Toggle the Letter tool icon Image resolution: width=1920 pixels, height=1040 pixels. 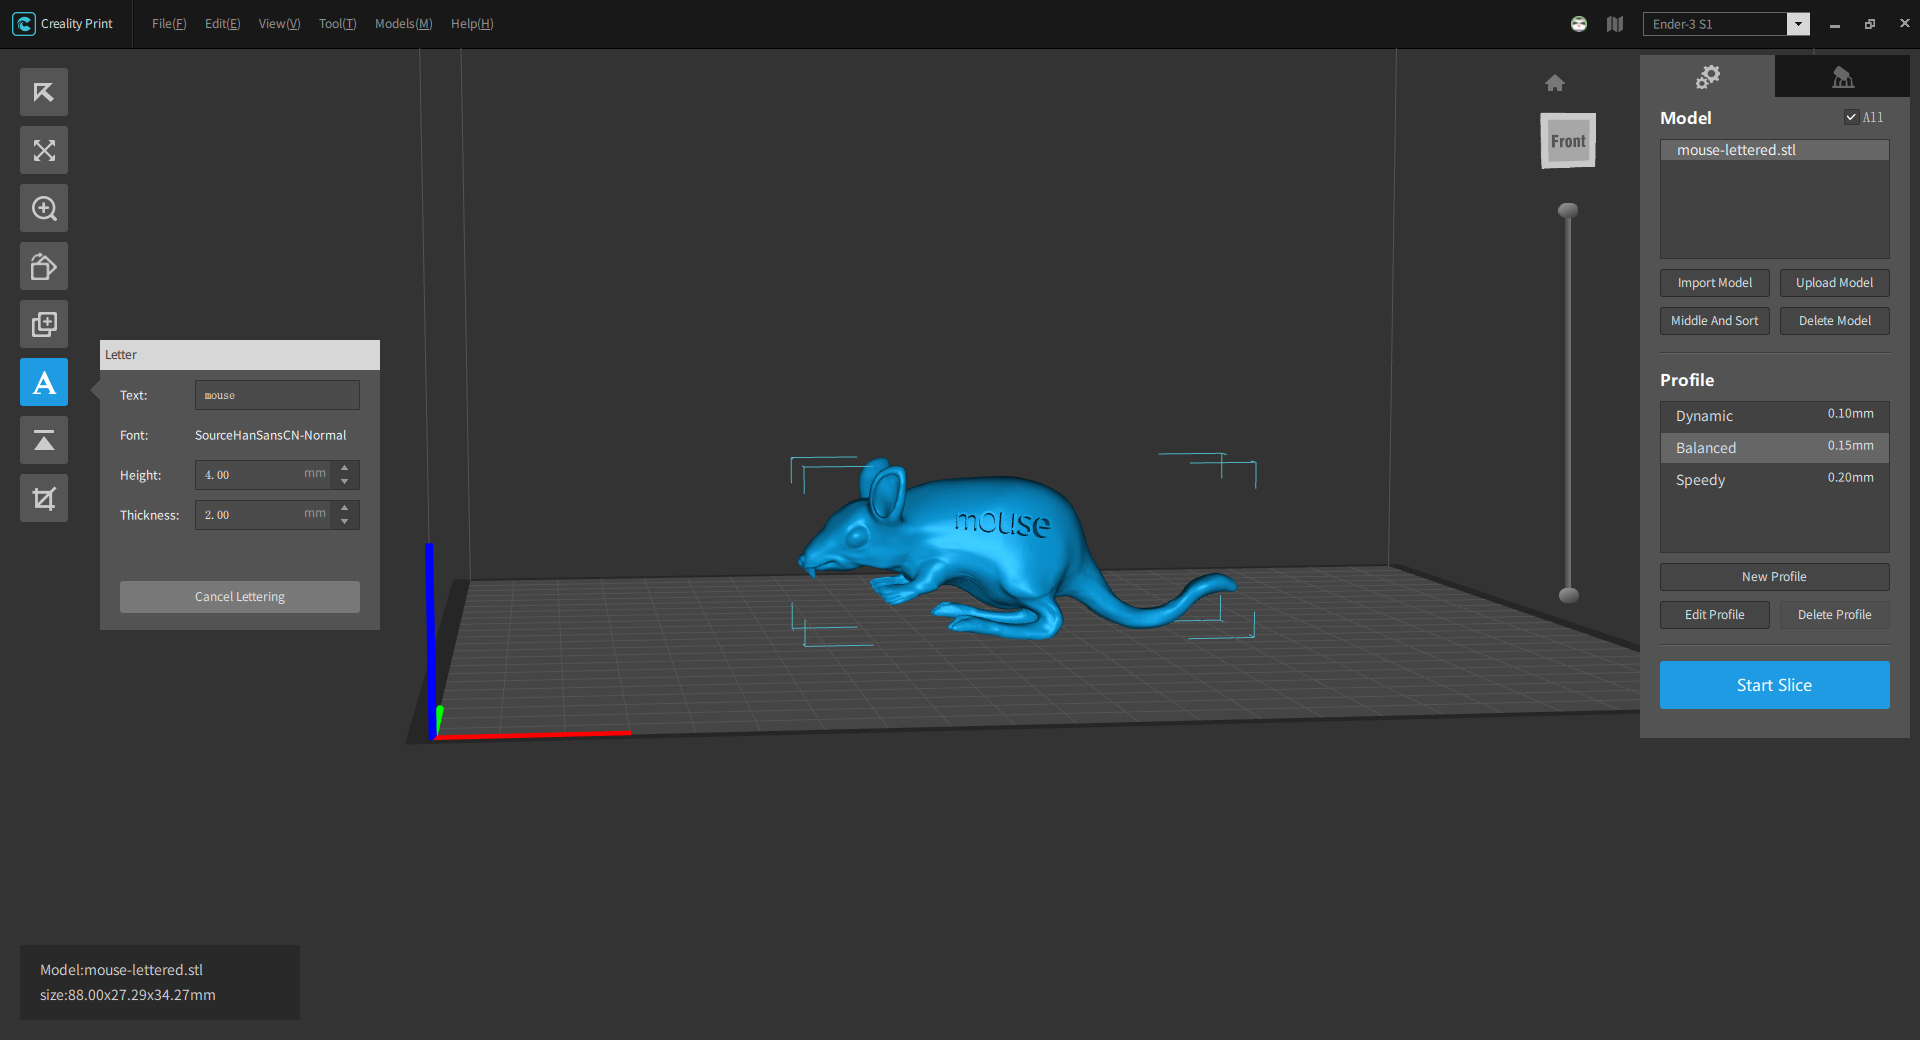tap(44, 383)
